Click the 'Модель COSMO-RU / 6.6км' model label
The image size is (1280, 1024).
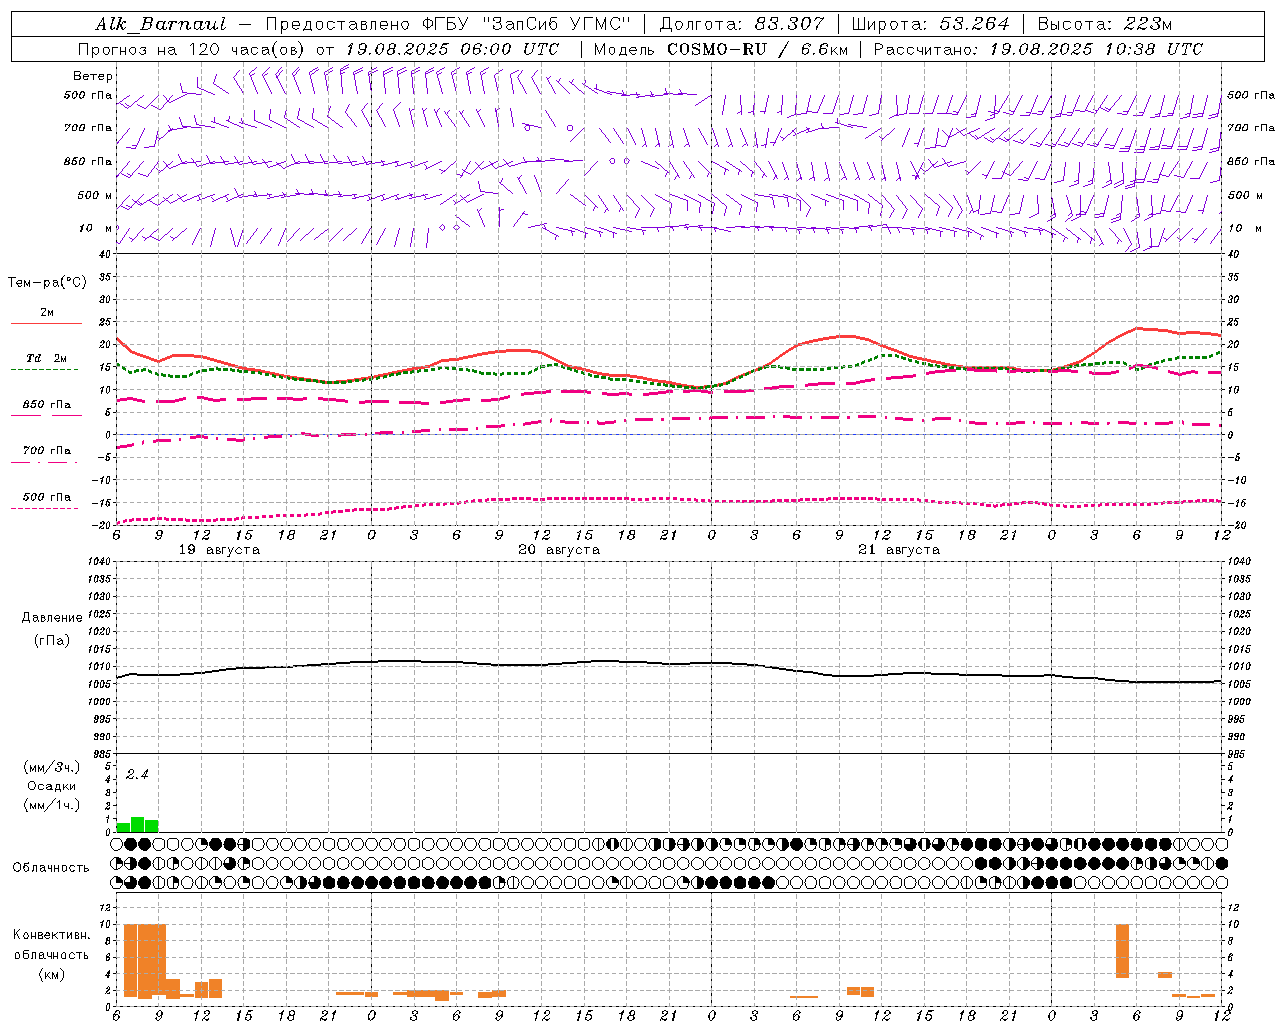(x=721, y=49)
